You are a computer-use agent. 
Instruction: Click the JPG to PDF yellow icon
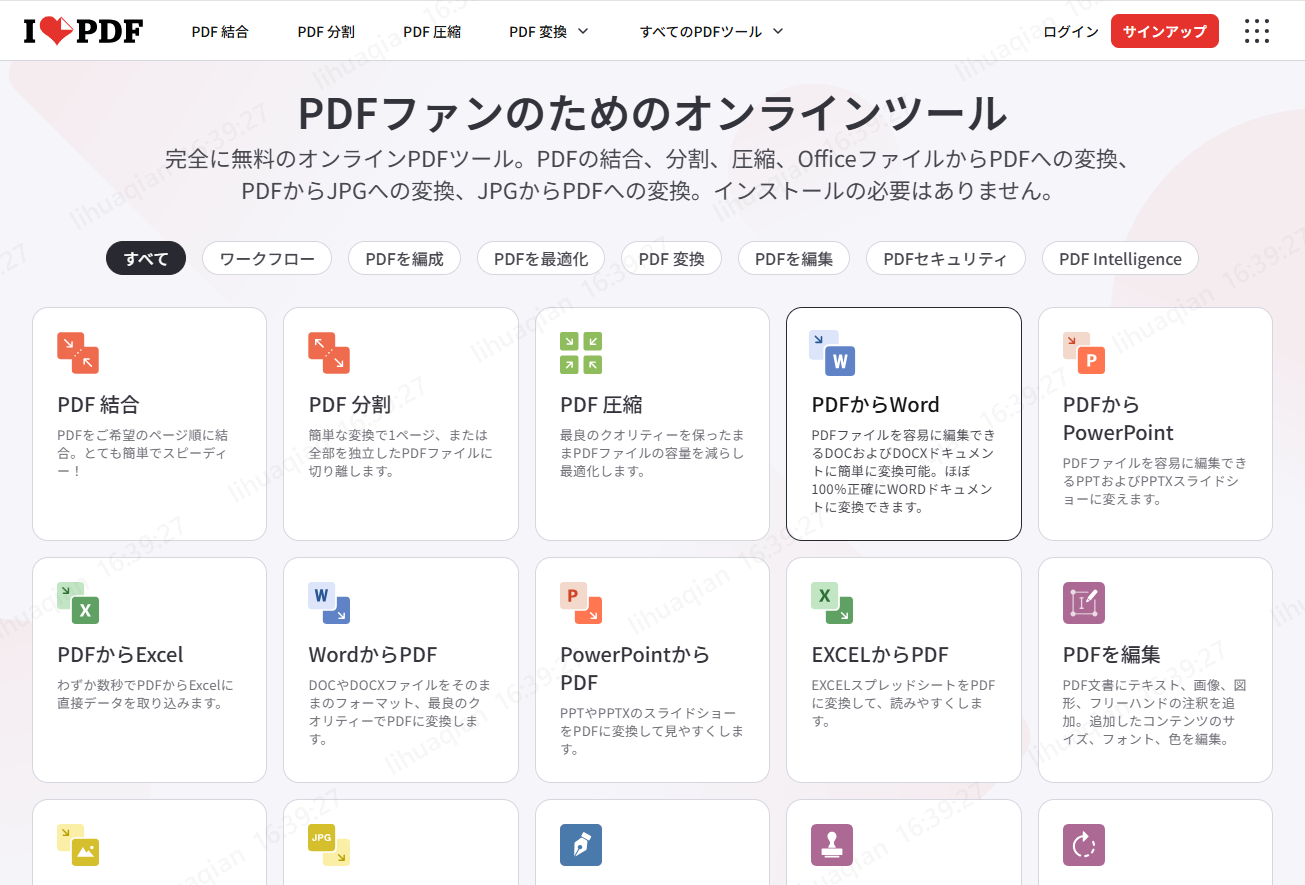coord(330,845)
